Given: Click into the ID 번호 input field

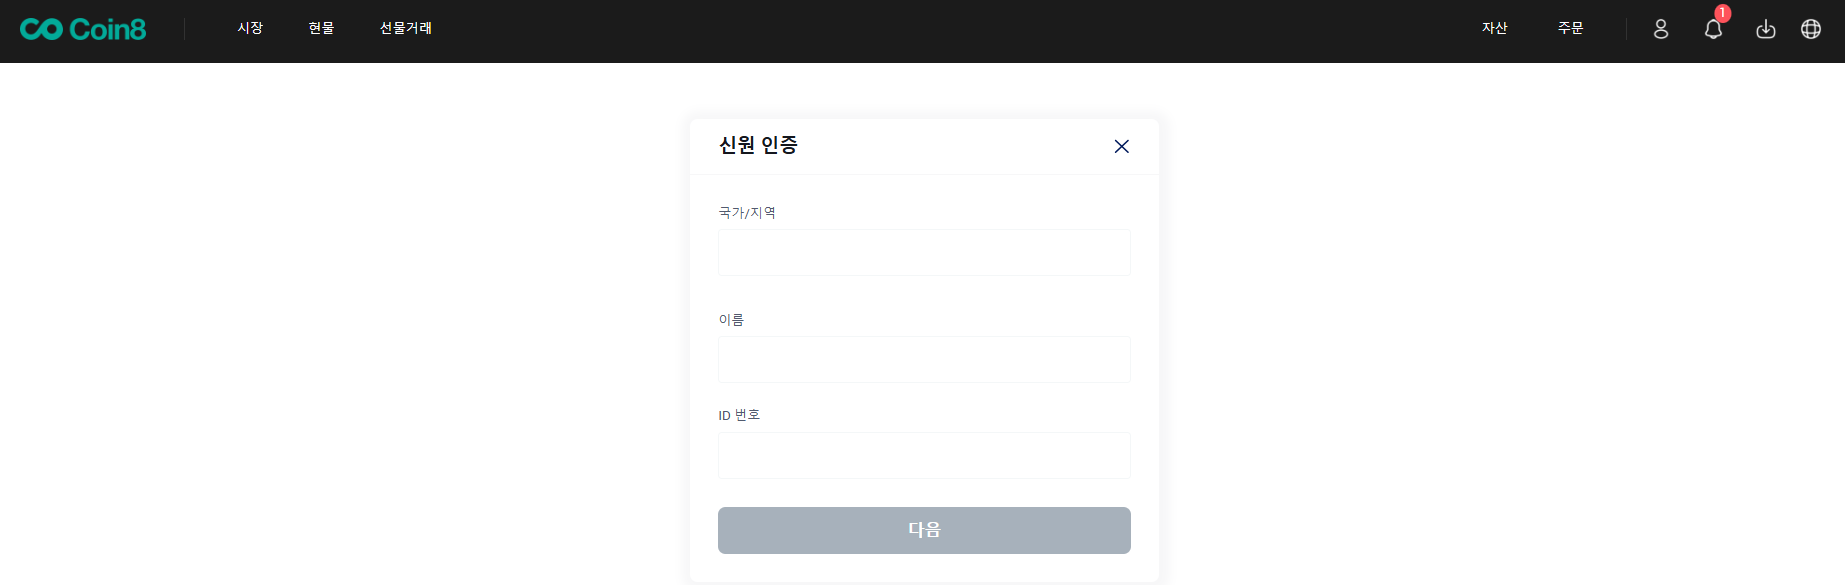Looking at the screenshot, I should pyautogui.click(x=924, y=455).
